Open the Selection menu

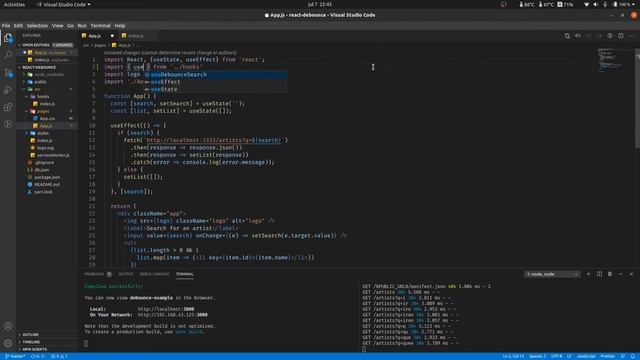click(37, 26)
